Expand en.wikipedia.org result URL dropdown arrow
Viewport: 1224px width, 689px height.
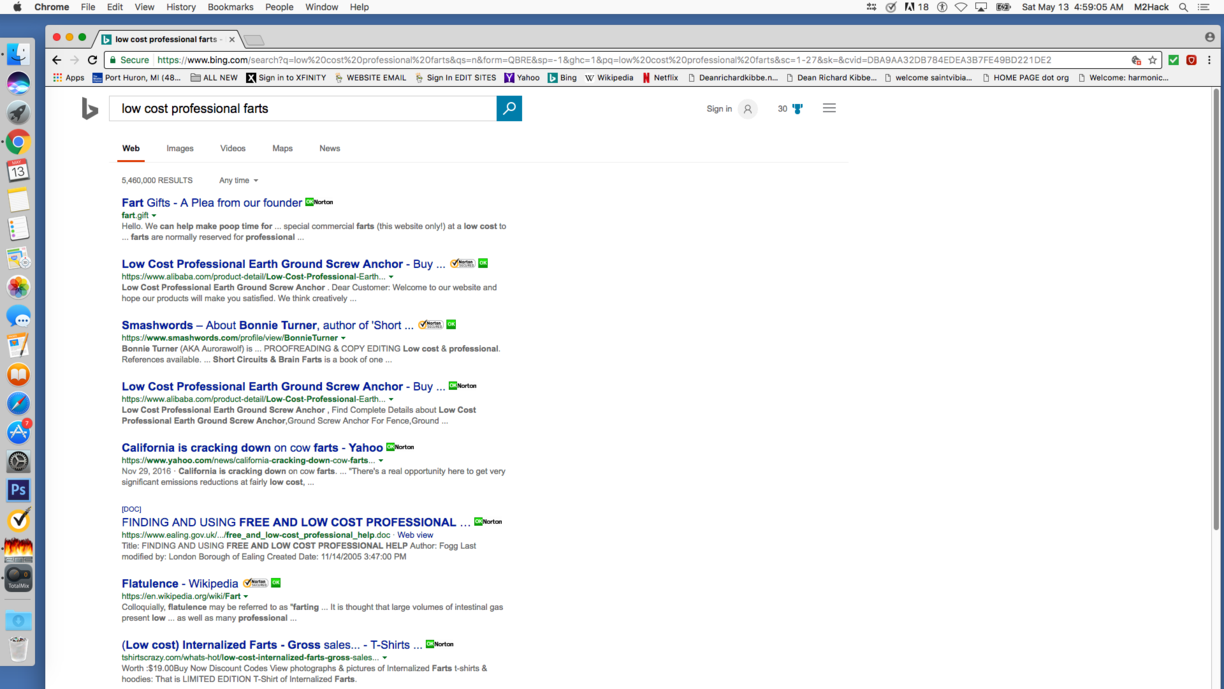click(x=245, y=597)
